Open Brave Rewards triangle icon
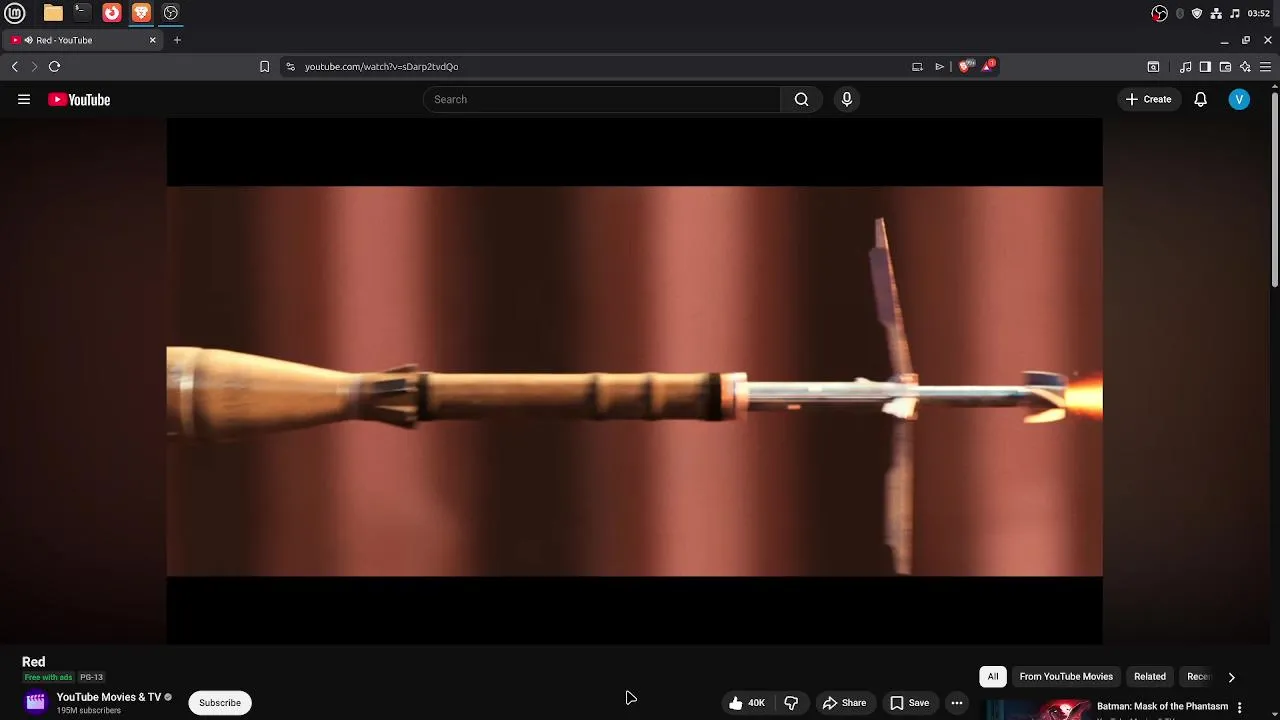This screenshot has width=1280, height=720. point(988,66)
